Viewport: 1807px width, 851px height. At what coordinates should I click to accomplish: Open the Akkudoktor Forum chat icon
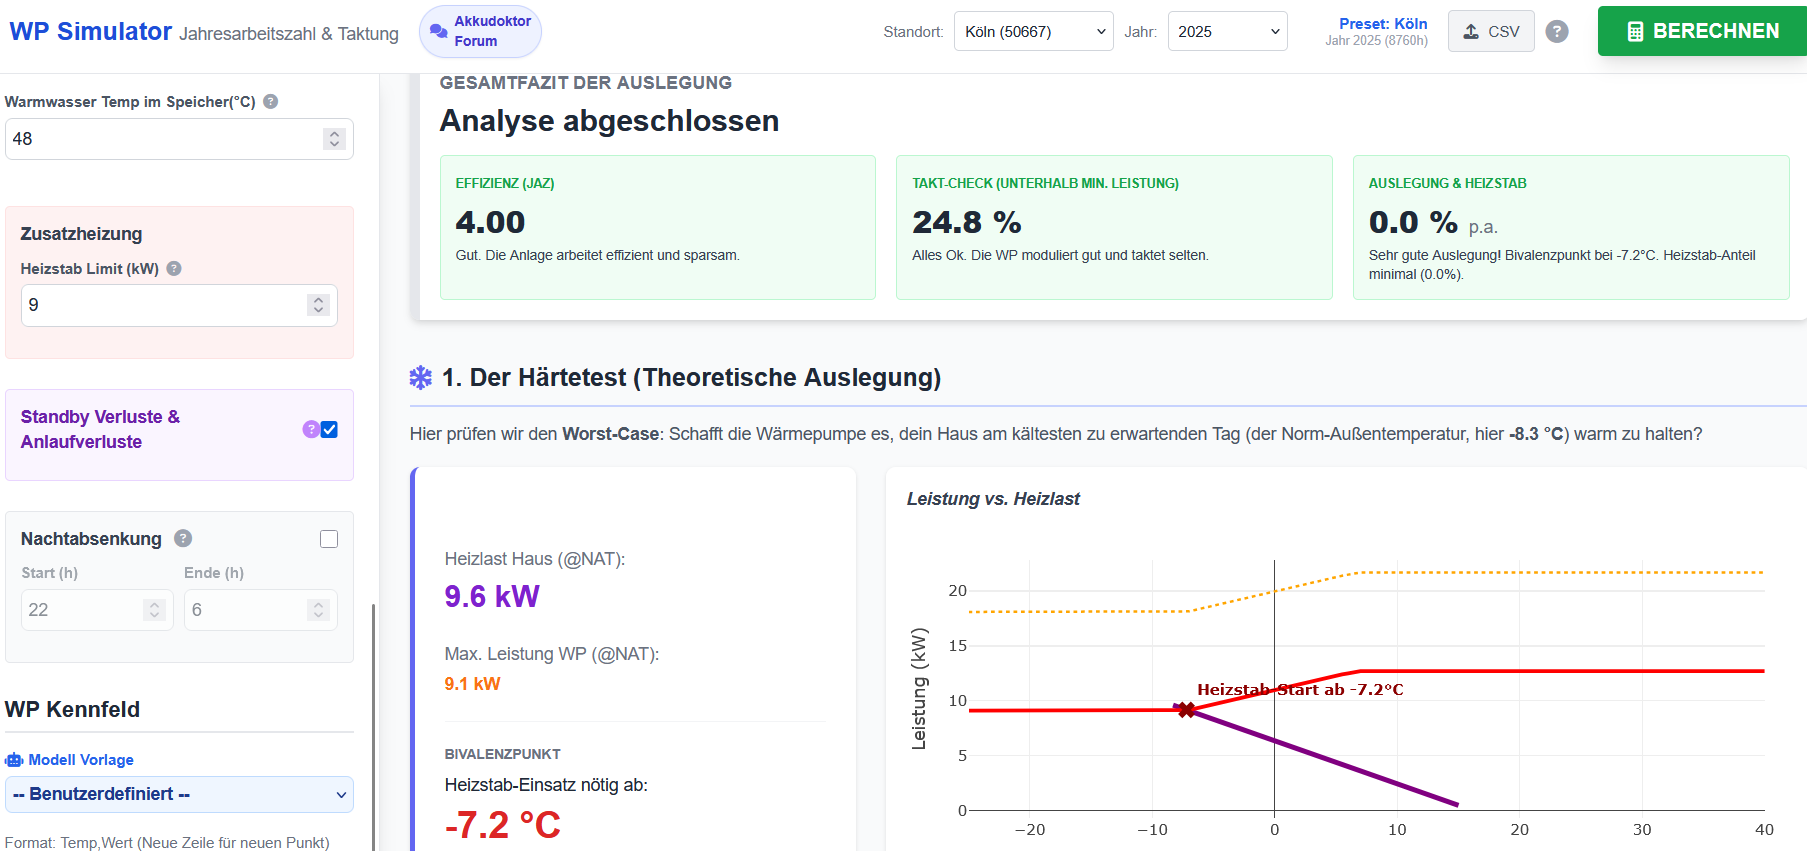point(438,31)
